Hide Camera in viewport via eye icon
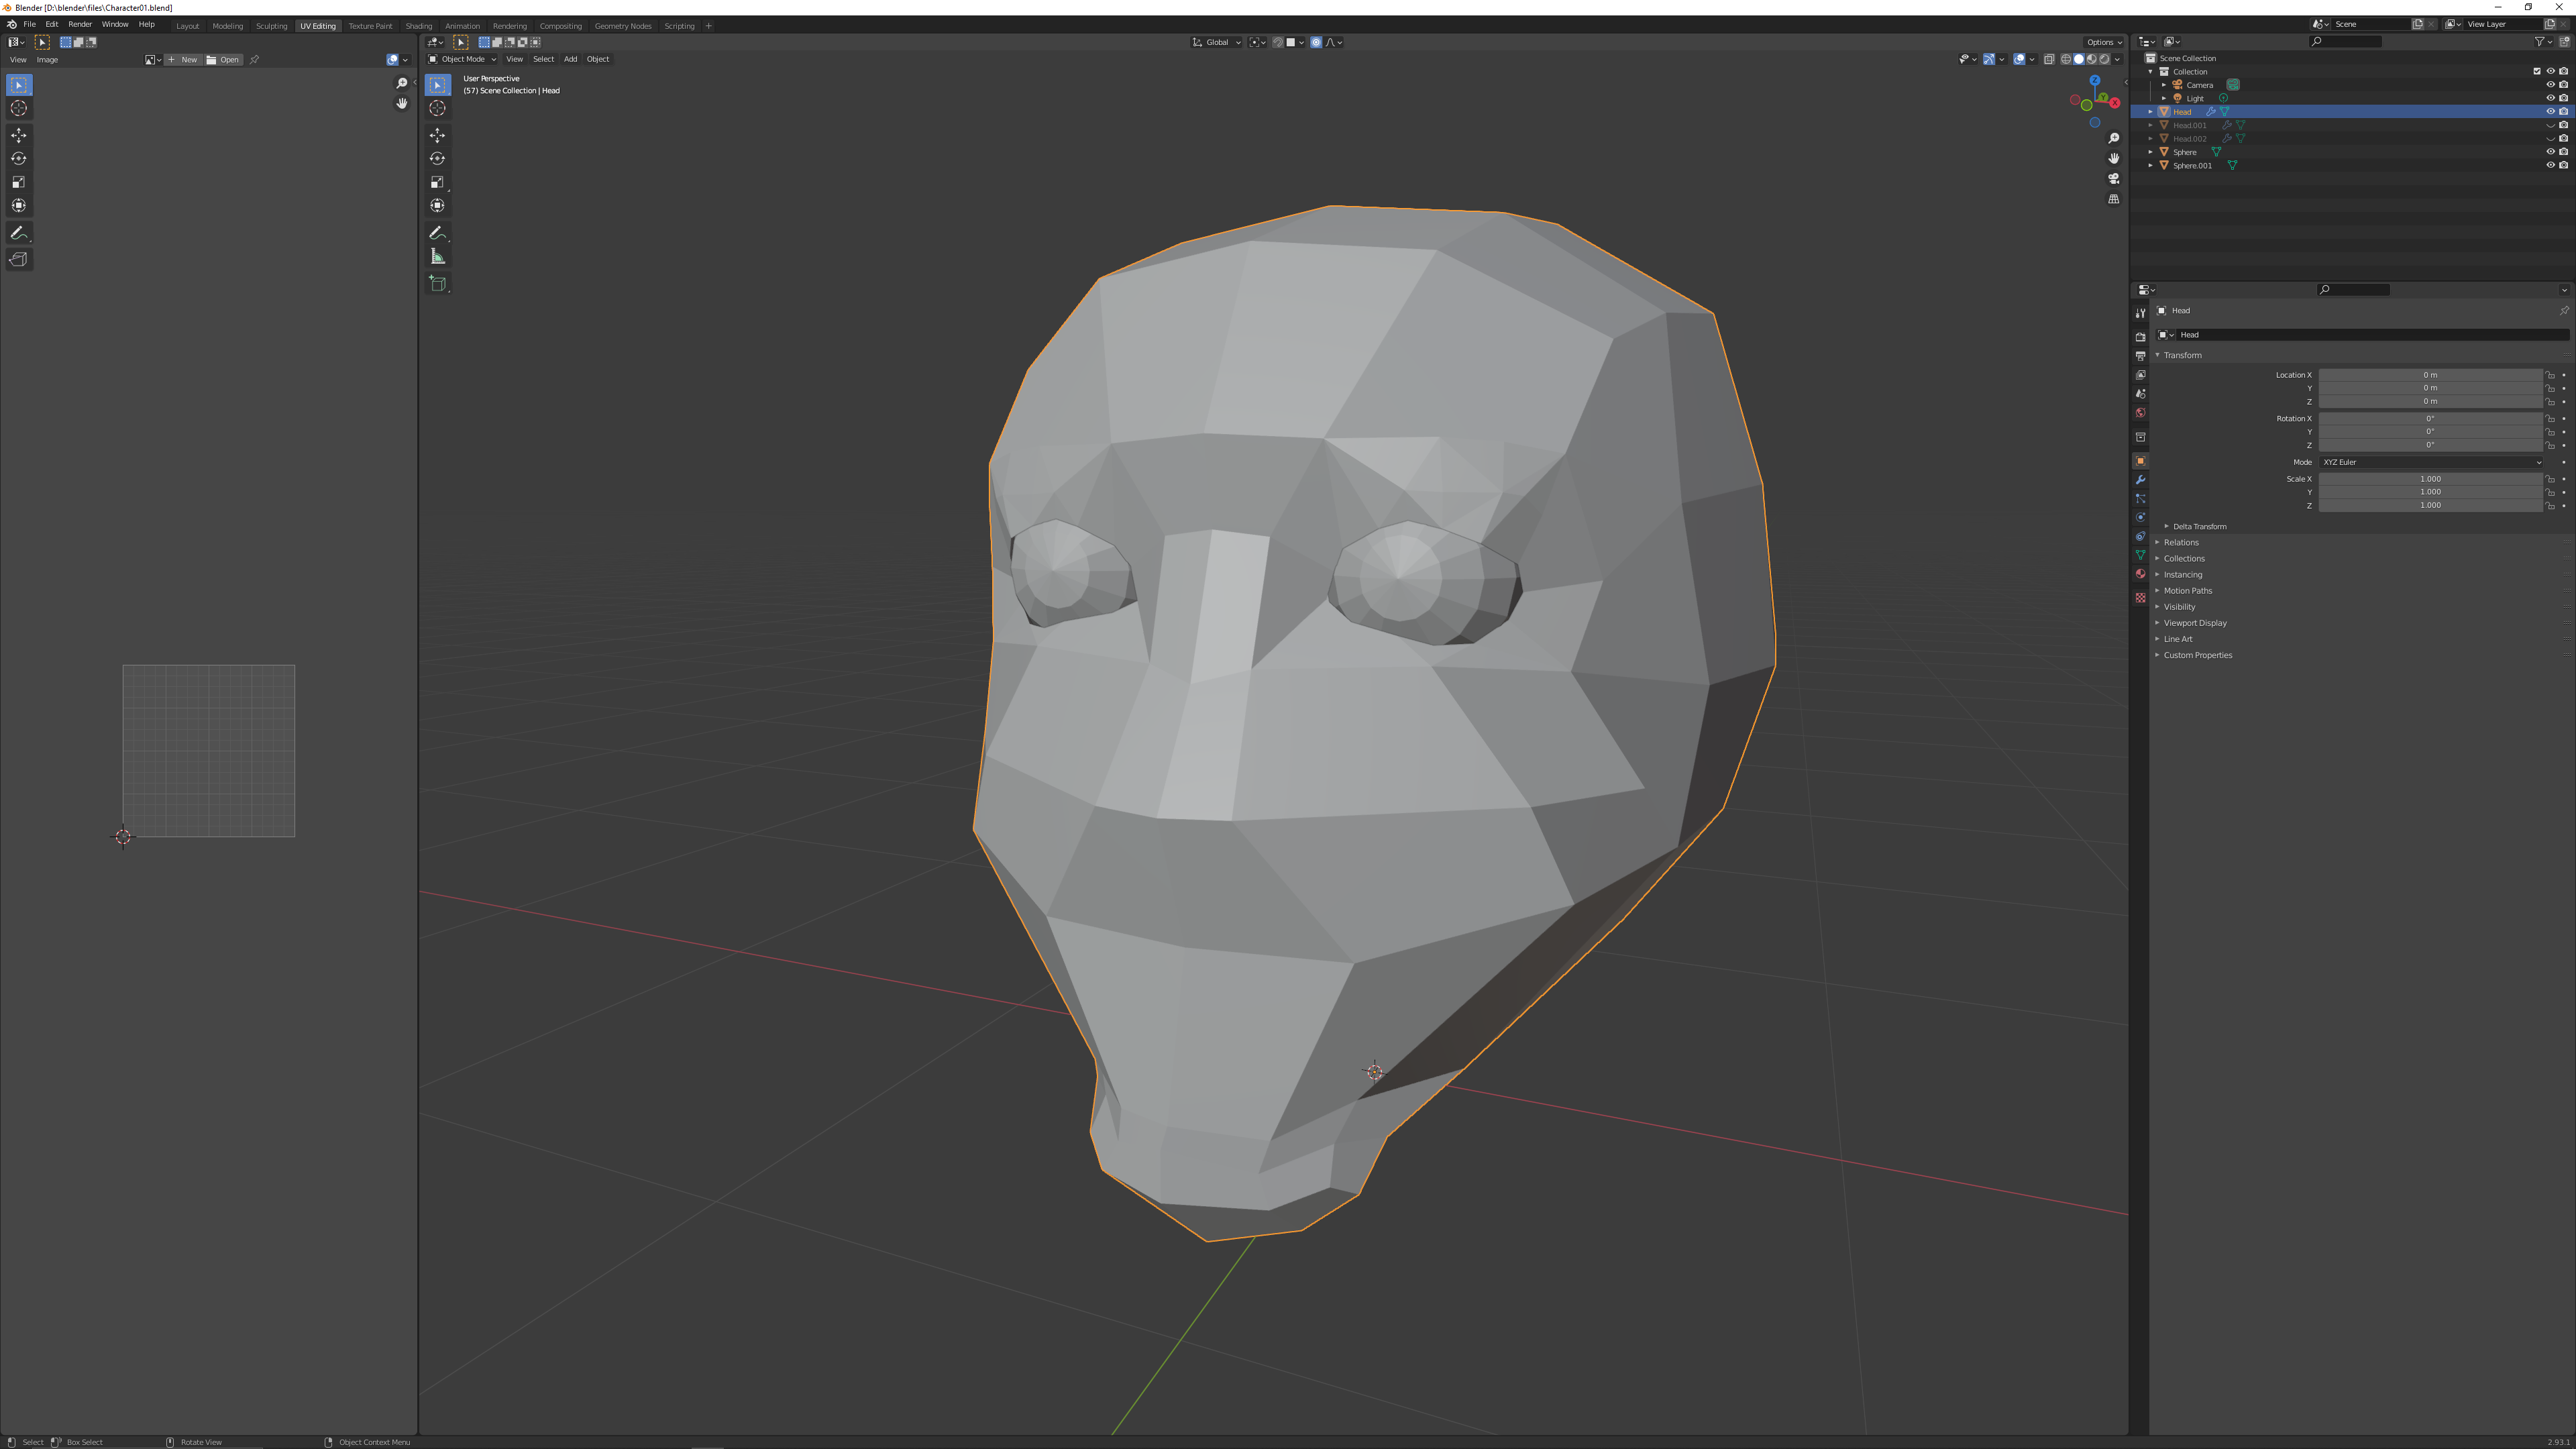 pyautogui.click(x=2550, y=85)
